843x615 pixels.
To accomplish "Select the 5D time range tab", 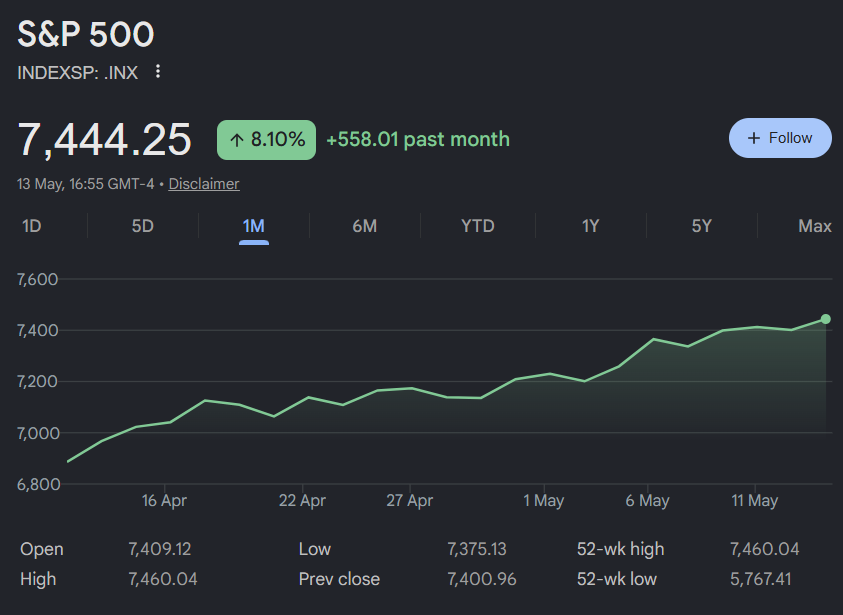I will [x=142, y=226].
